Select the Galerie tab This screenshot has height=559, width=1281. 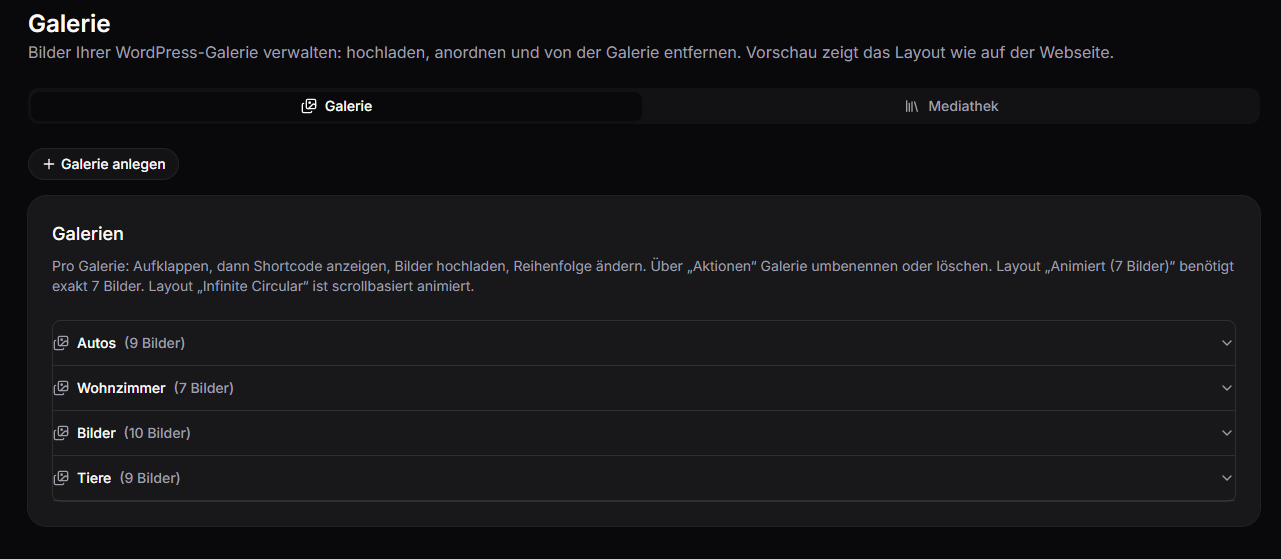[x=337, y=106]
